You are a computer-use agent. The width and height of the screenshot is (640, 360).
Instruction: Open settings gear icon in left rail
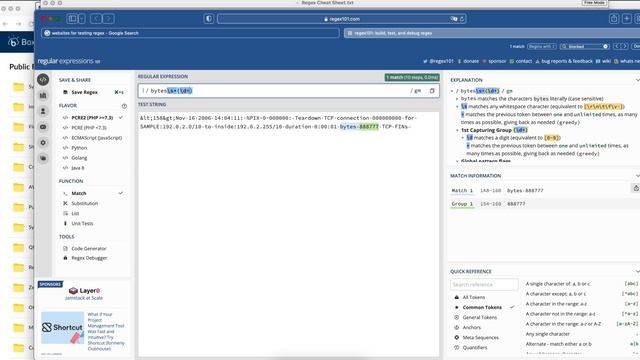(x=43, y=142)
